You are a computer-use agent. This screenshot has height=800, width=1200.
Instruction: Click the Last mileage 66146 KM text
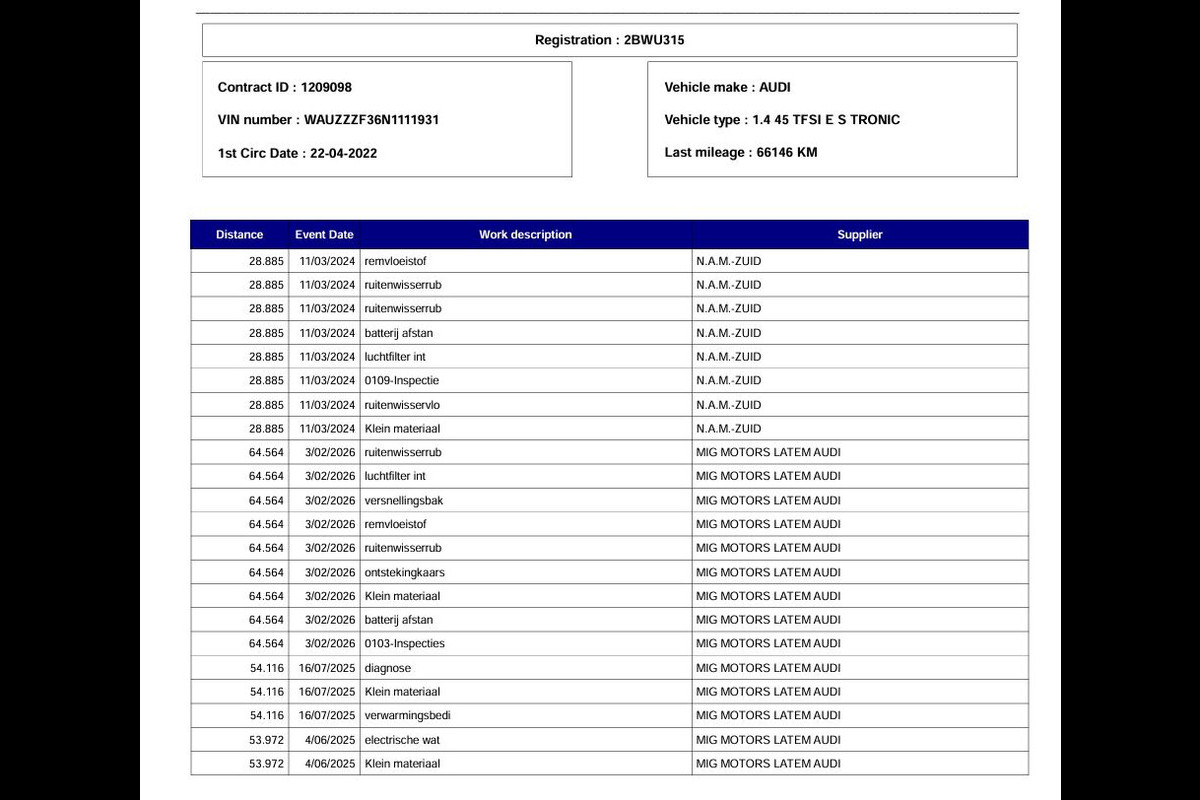[x=741, y=152]
